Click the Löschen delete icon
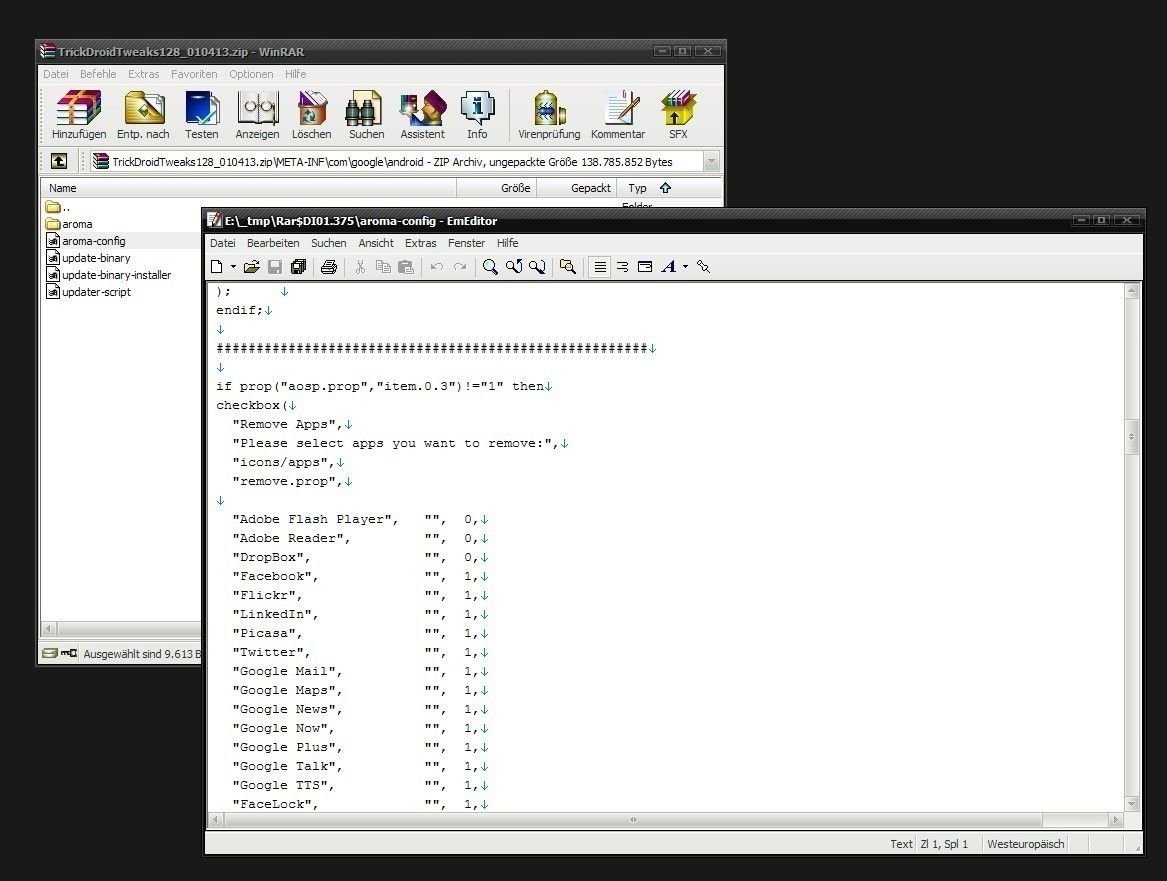Viewport: 1167px width, 881px height. [x=312, y=115]
